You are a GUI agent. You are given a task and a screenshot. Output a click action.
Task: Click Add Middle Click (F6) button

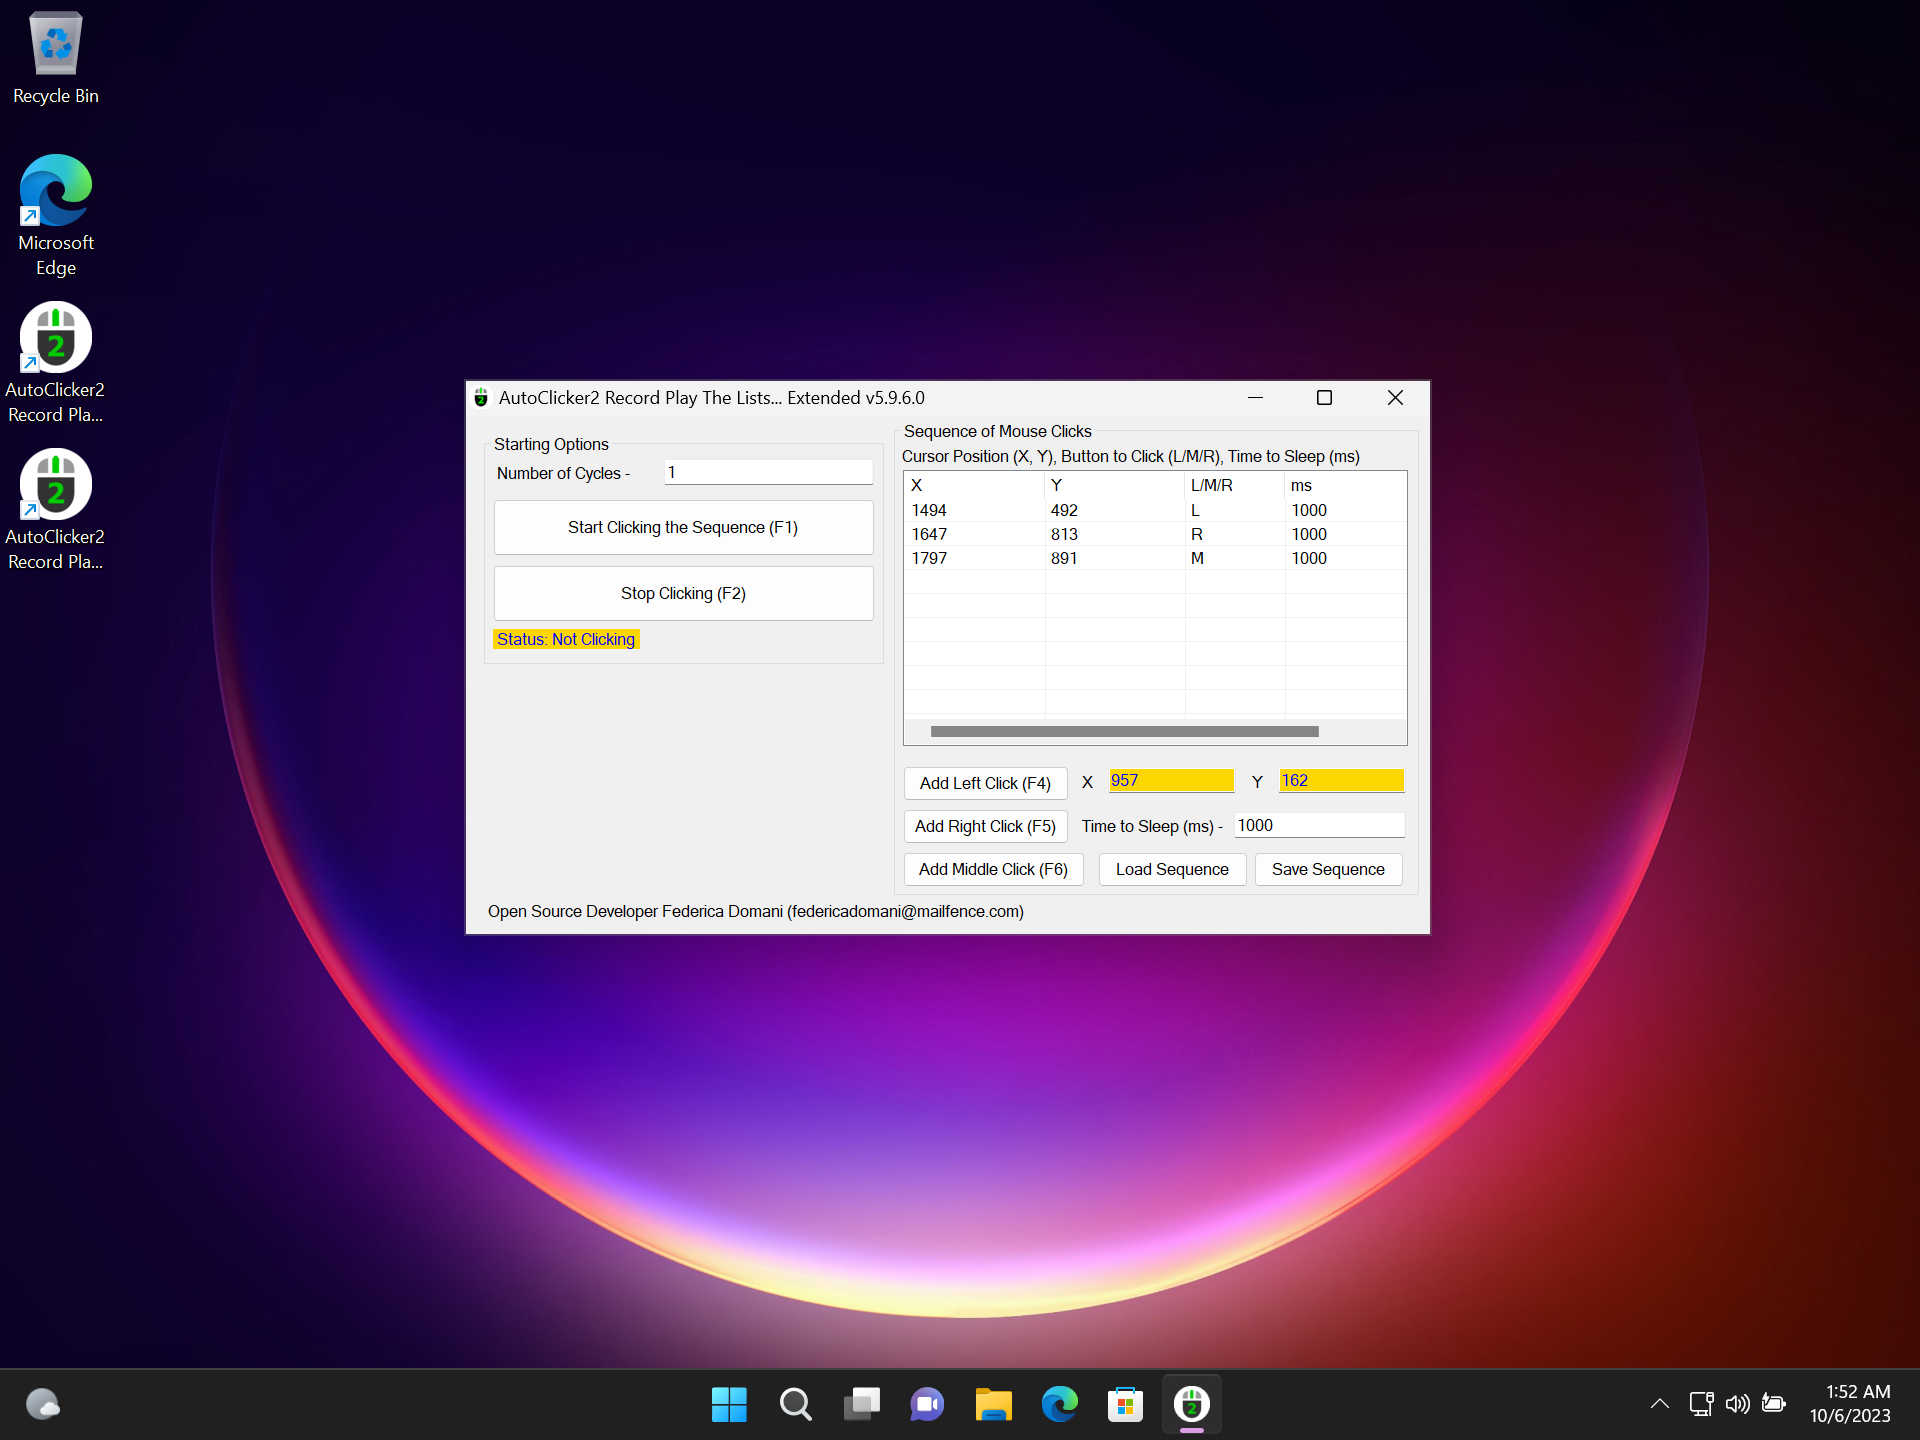pos(993,869)
